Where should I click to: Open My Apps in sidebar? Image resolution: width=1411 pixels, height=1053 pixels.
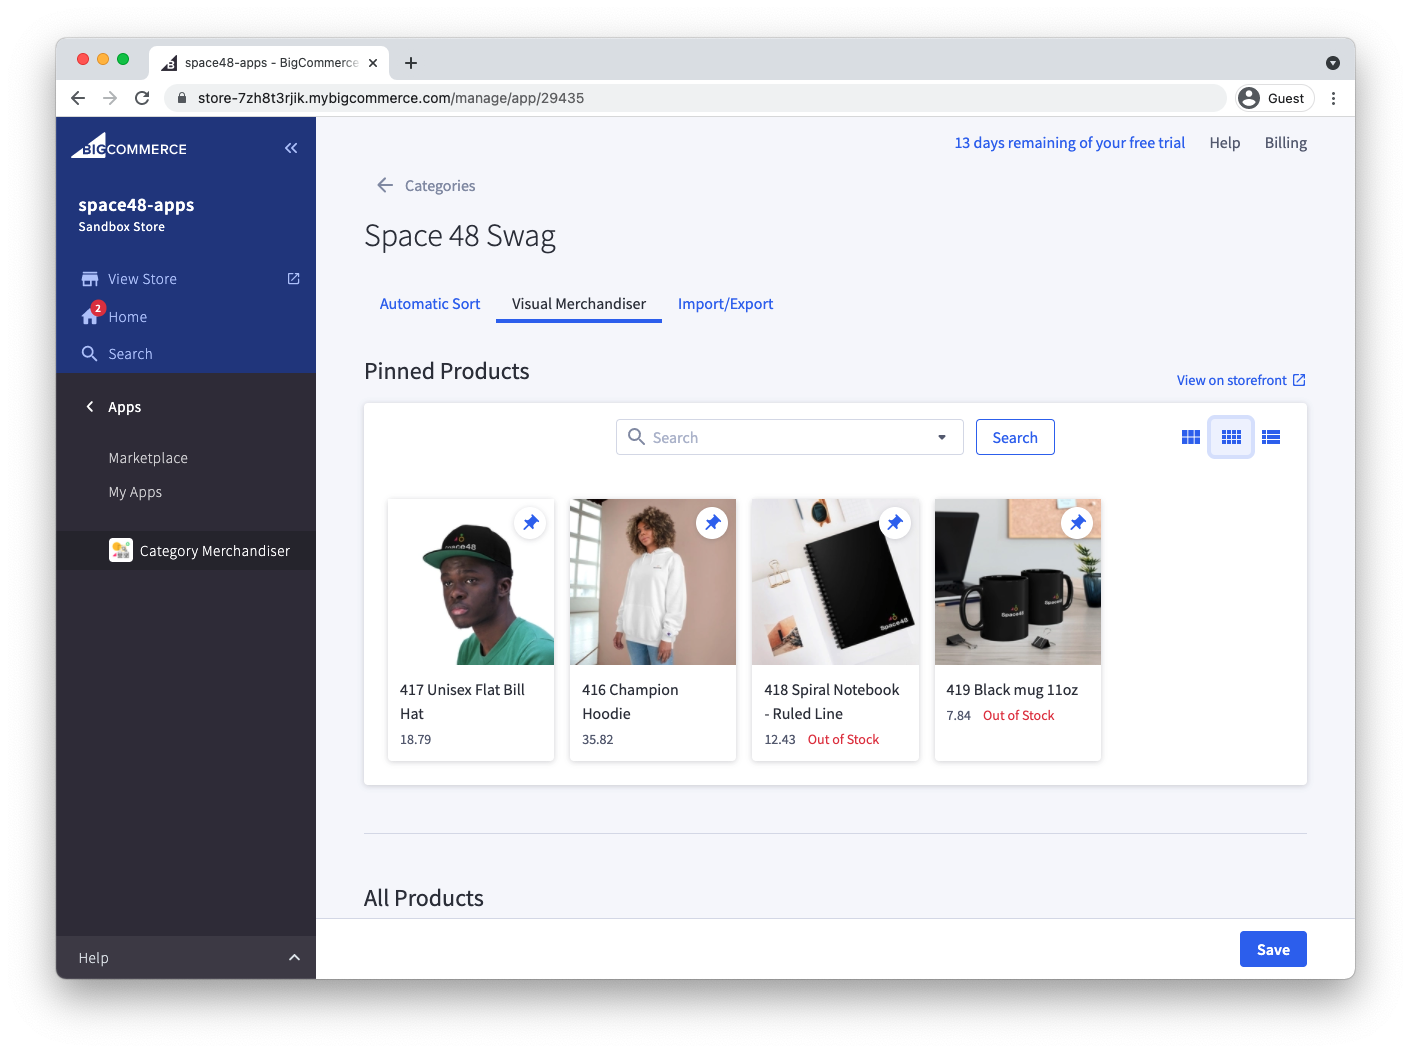click(135, 492)
